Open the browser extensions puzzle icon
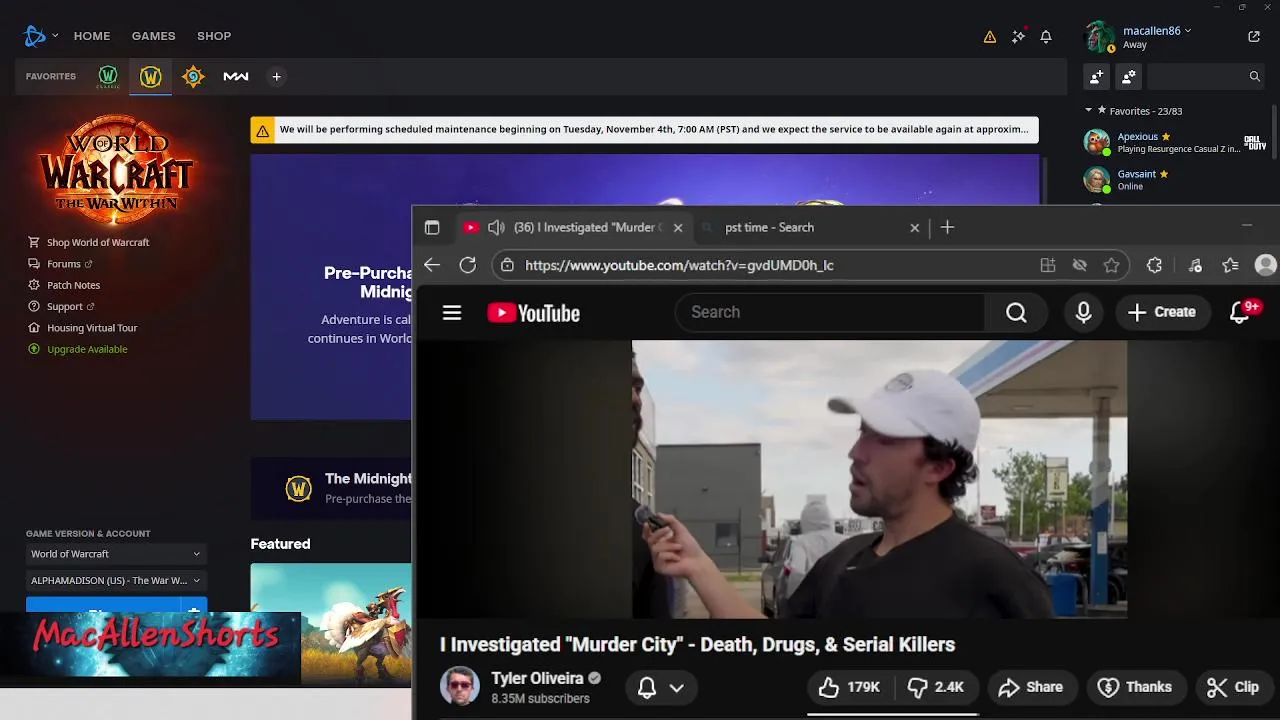The width and height of the screenshot is (1280, 720). (1154, 265)
